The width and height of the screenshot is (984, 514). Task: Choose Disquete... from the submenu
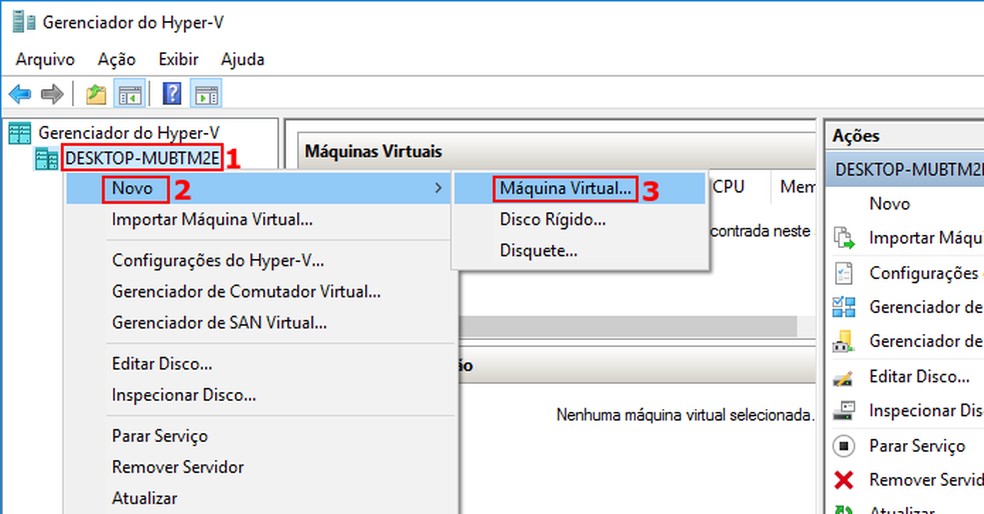[x=580, y=251]
